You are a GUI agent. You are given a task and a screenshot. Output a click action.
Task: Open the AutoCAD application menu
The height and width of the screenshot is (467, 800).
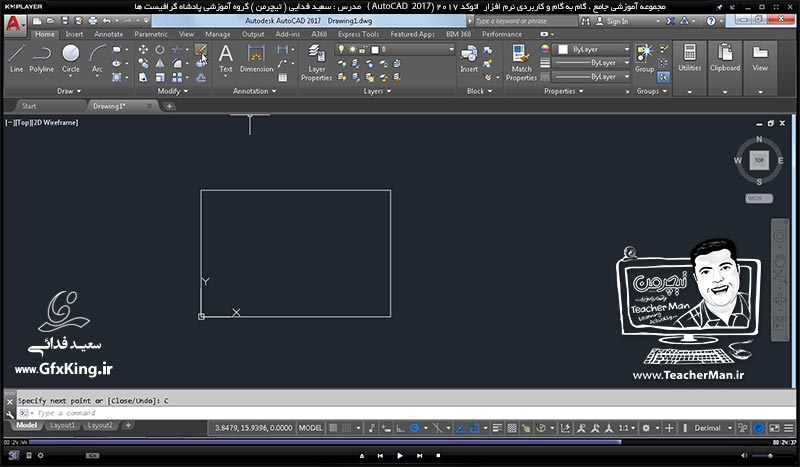14,24
